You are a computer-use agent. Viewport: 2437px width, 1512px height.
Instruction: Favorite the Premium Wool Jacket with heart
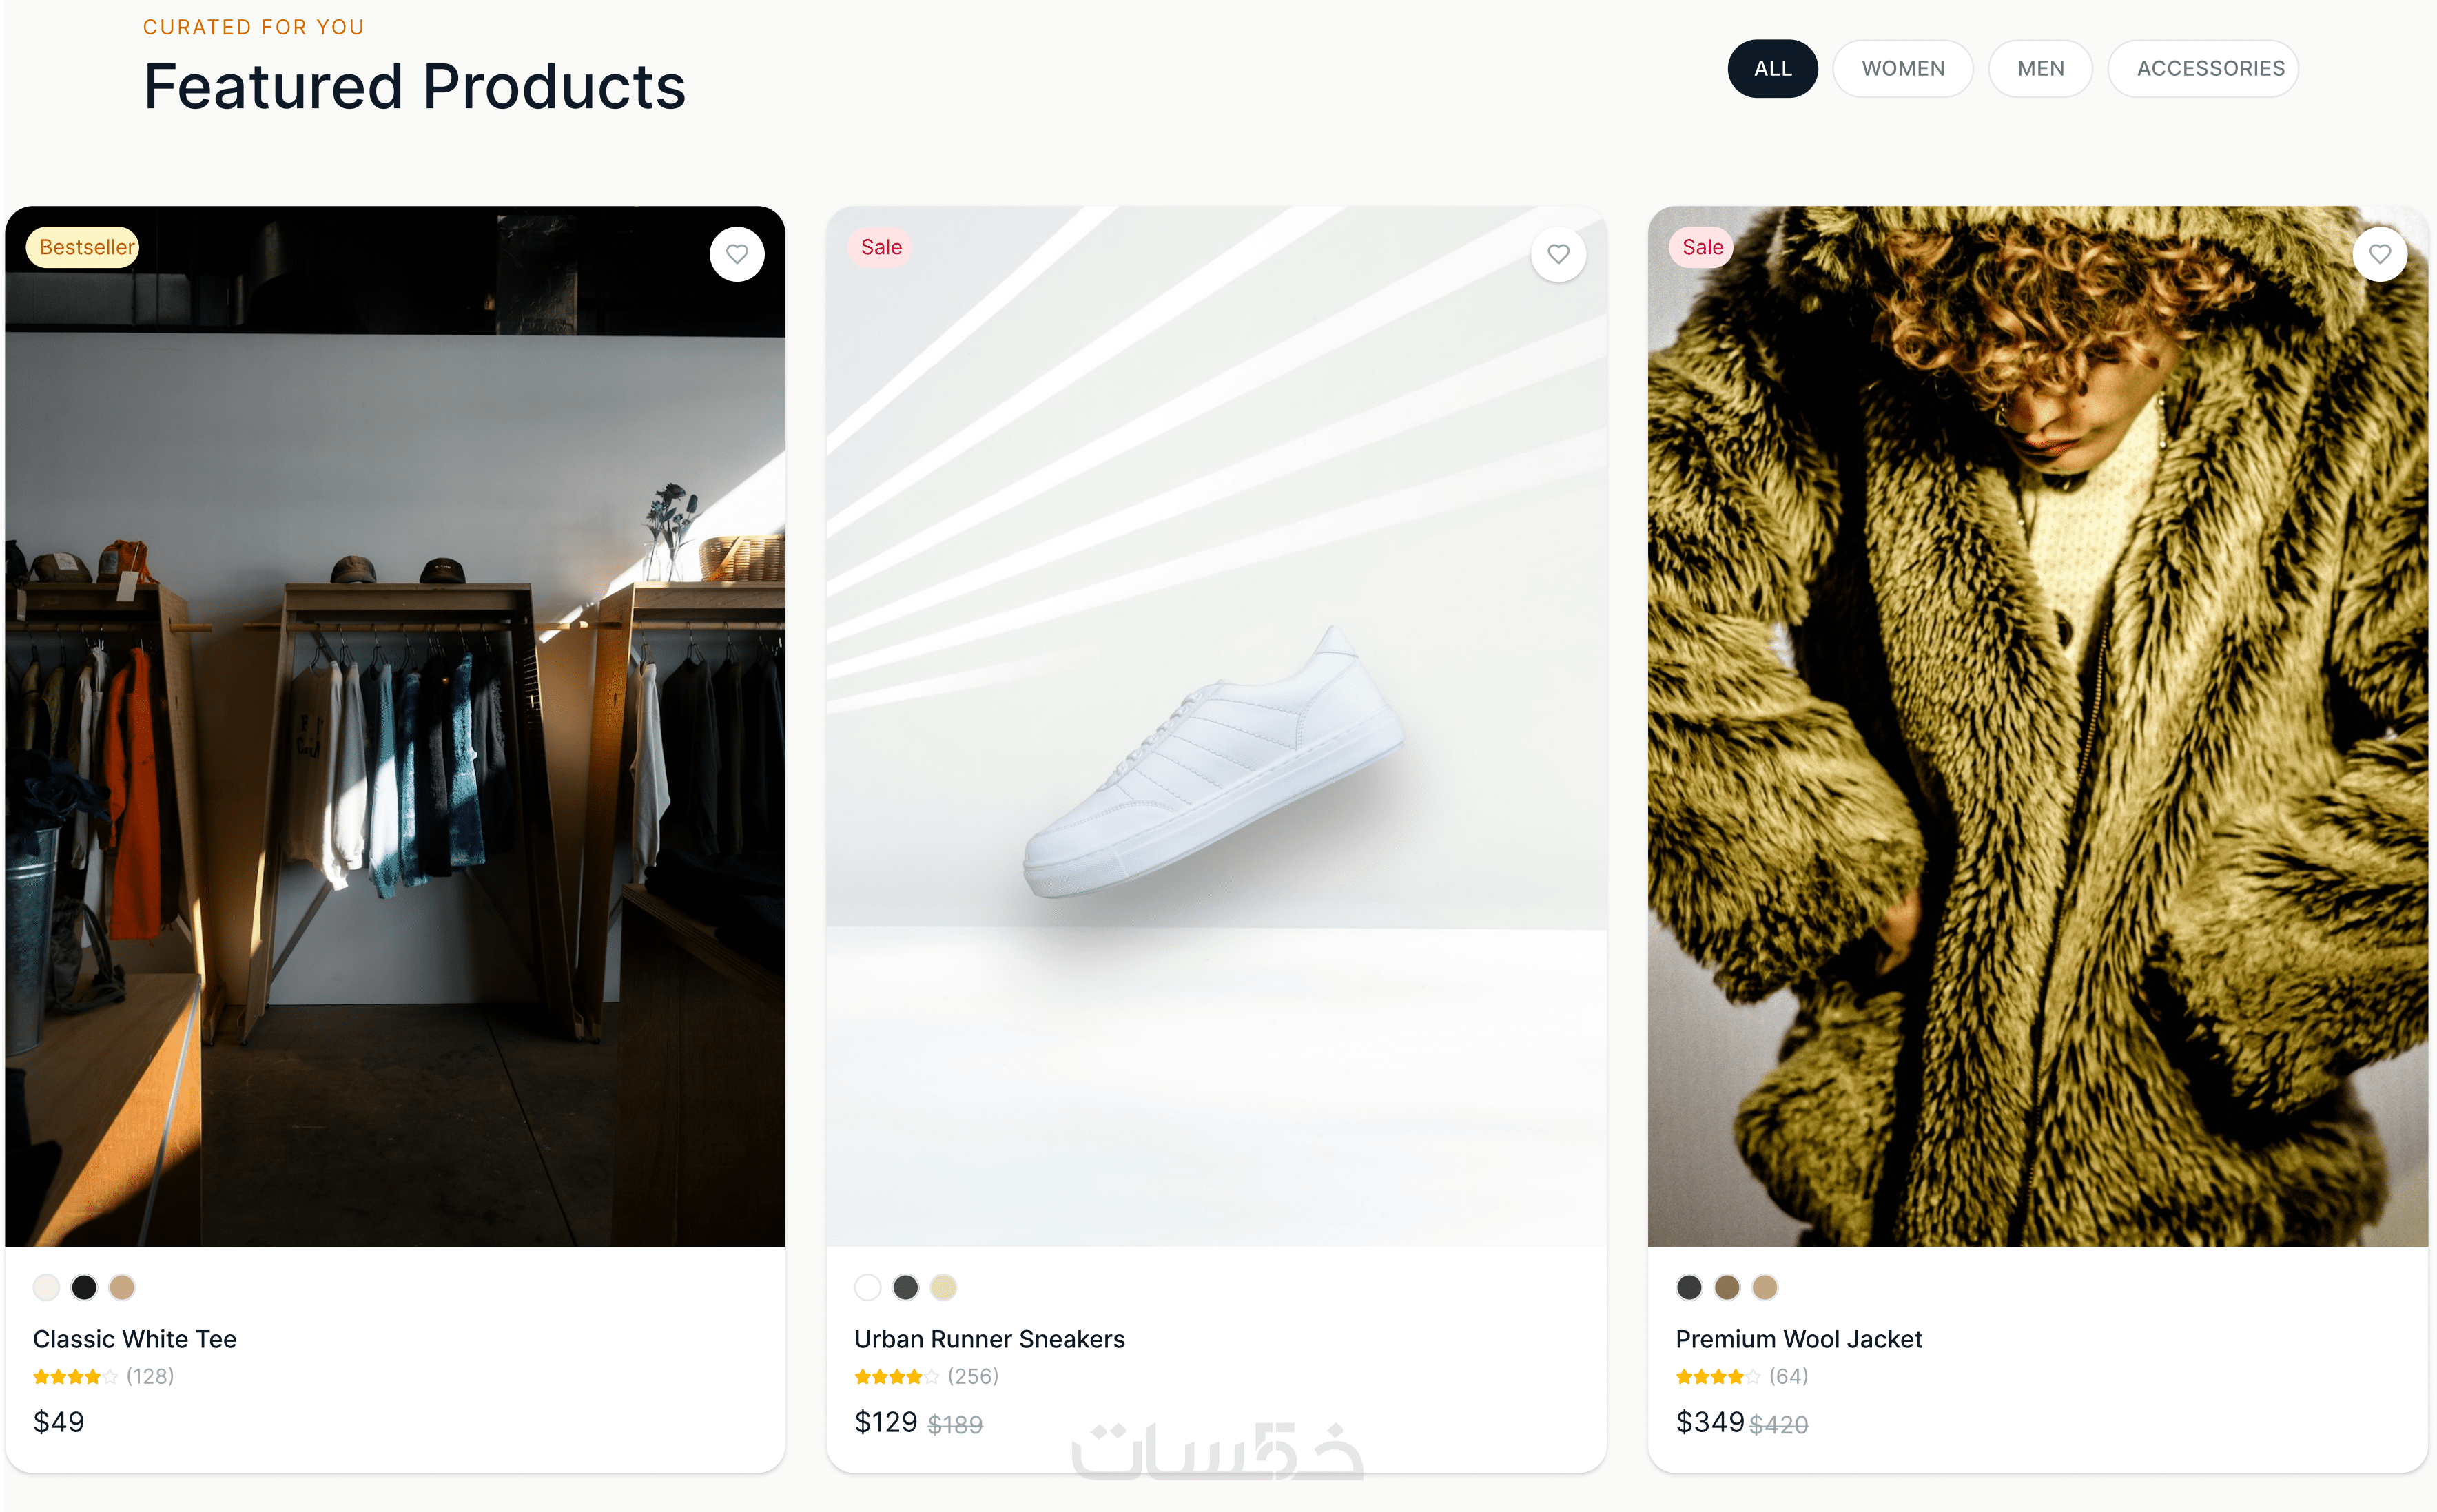pos(2380,254)
